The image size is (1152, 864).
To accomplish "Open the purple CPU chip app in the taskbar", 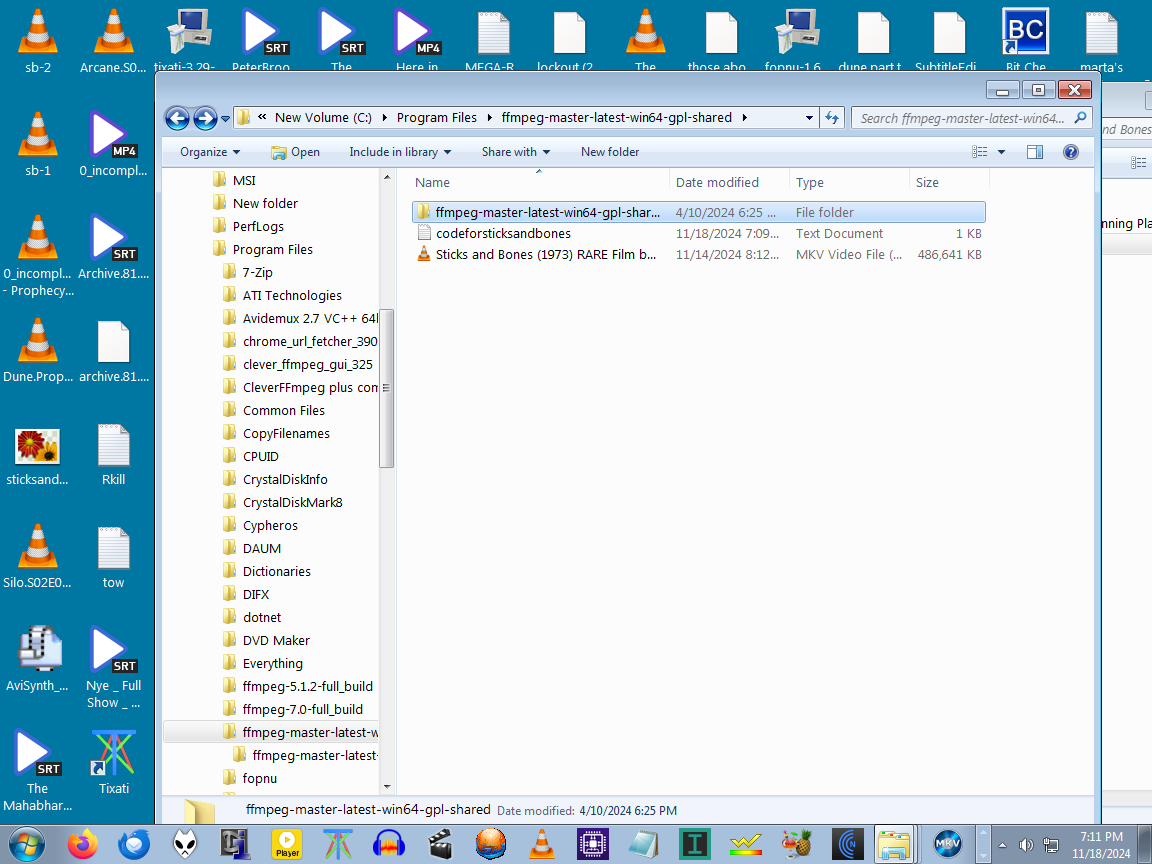I will click(x=593, y=844).
